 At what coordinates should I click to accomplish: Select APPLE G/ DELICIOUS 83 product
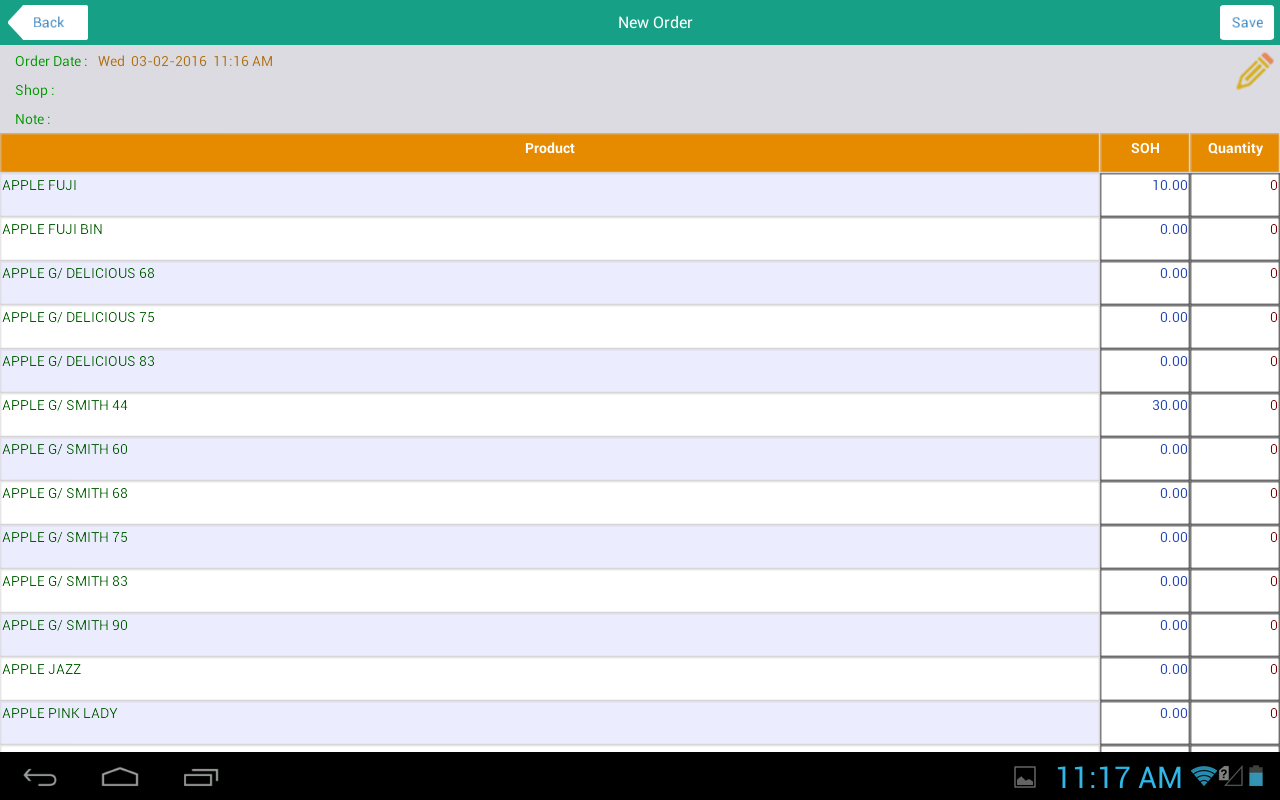(550, 371)
